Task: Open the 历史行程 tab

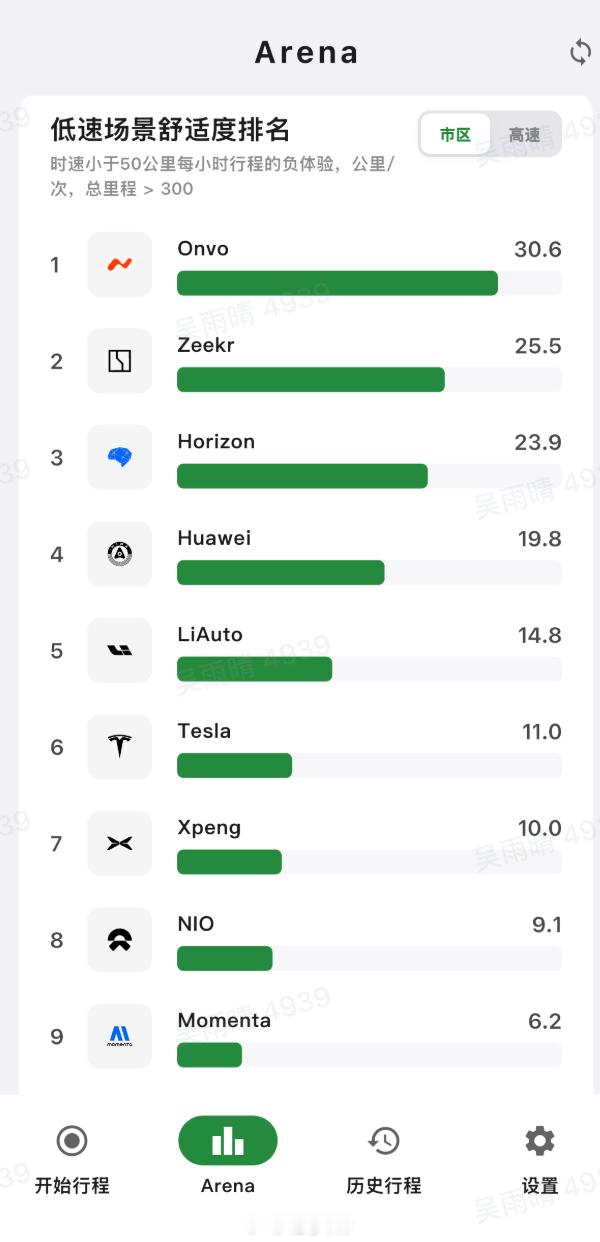Action: [384, 1158]
